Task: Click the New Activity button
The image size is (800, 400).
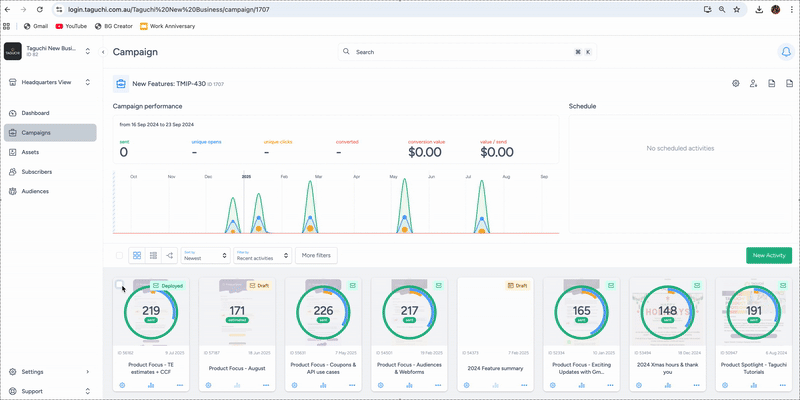Action: pyautogui.click(x=768, y=256)
